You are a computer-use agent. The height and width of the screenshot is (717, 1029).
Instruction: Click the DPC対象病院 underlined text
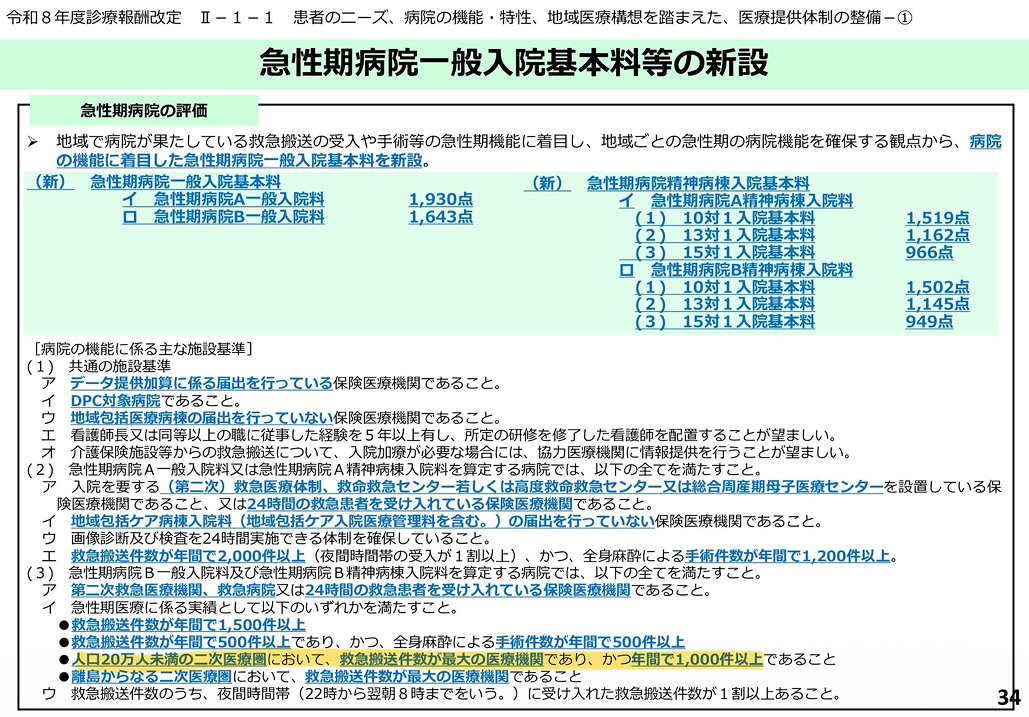click(116, 400)
